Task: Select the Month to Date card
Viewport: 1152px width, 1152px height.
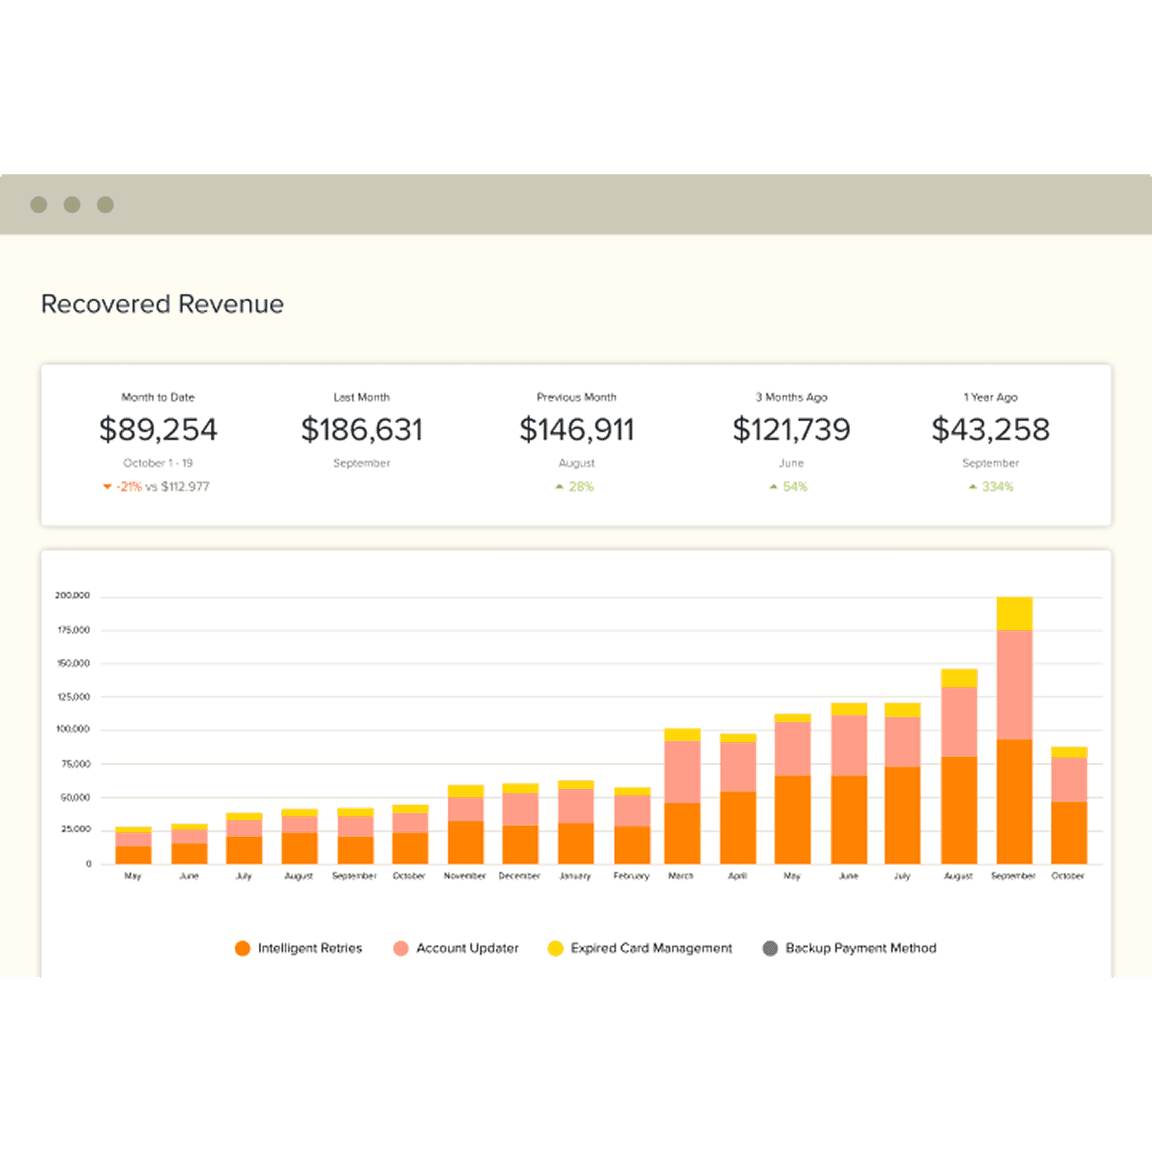Action: tap(157, 440)
